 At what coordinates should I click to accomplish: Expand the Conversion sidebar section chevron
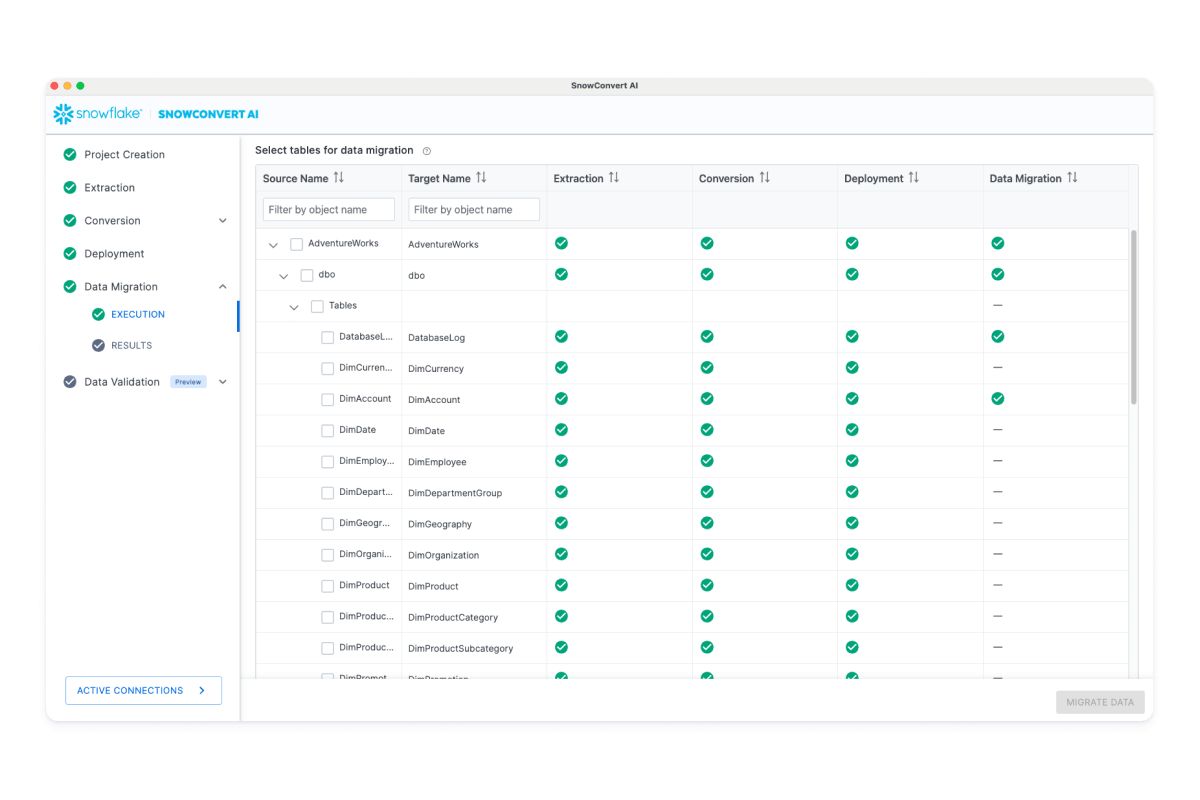coord(222,221)
